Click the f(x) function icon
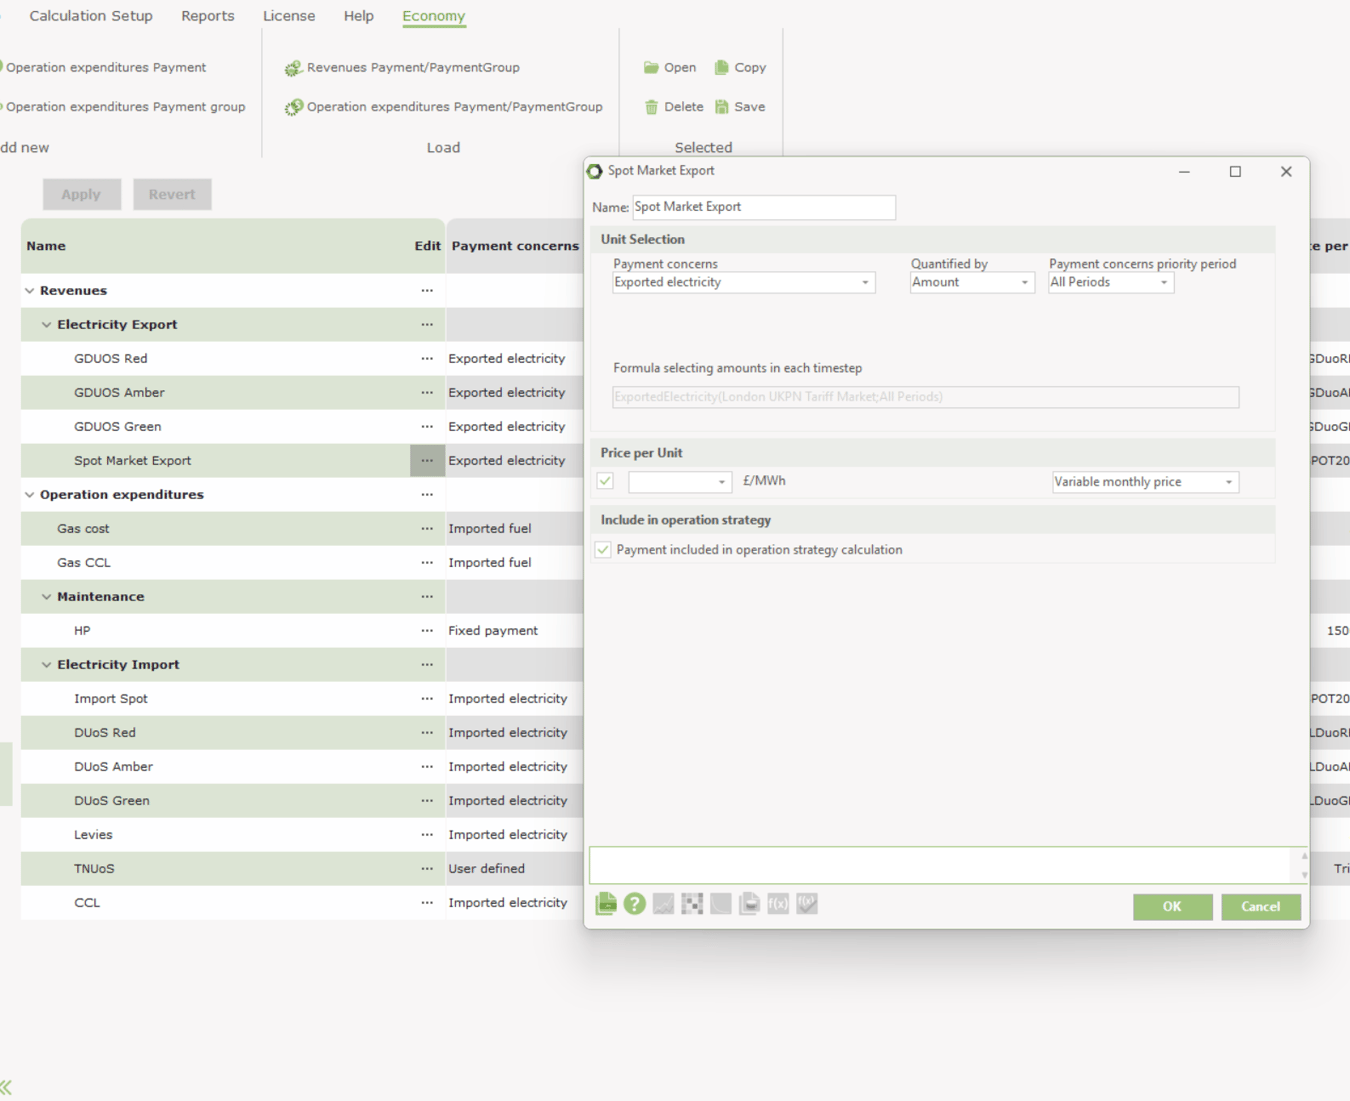This screenshot has width=1350, height=1101. (x=778, y=904)
